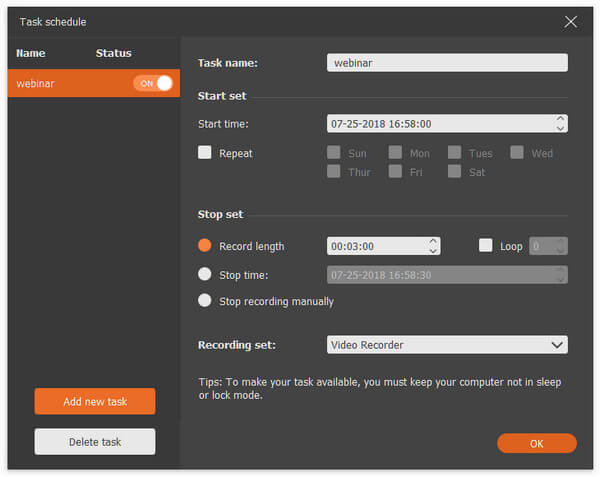Increase start time with up arrow
The height and width of the screenshot is (477, 600).
coord(560,119)
